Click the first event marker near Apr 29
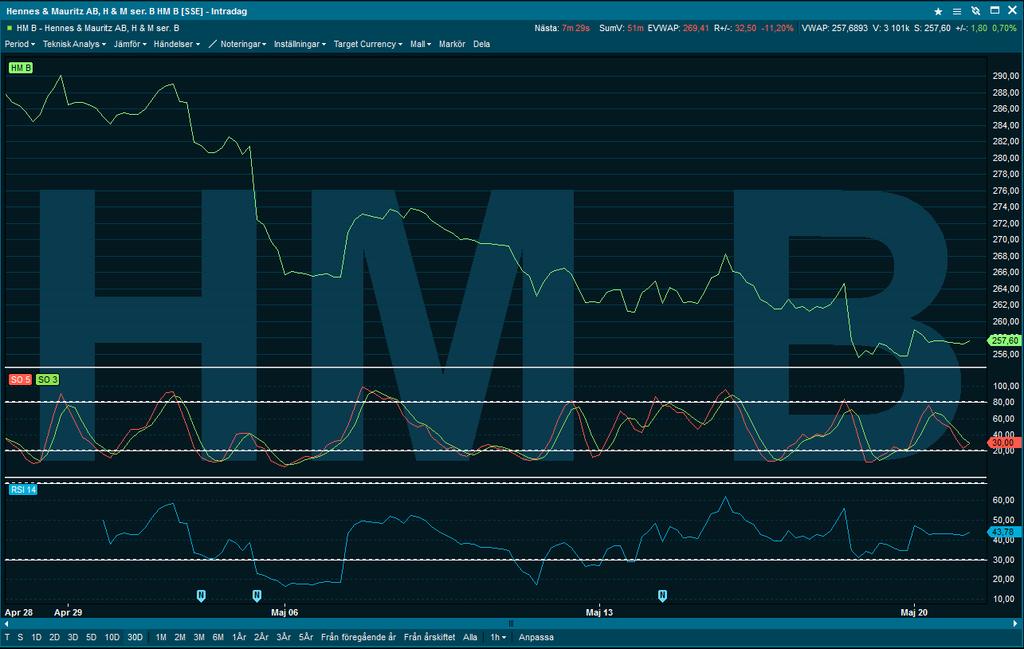The width and height of the screenshot is (1024, 649). (201, 595)
